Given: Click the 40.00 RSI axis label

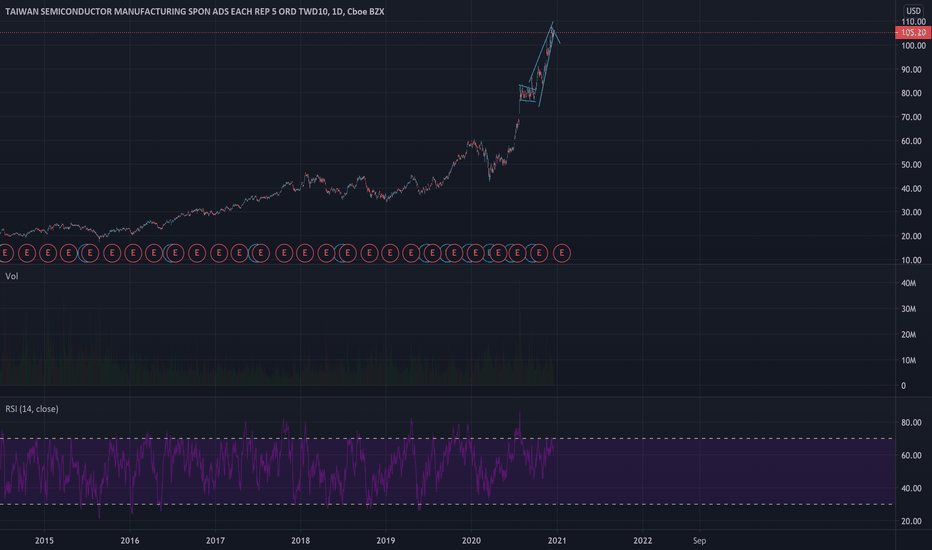Looking at the screenshot, I should pos(911,488).
